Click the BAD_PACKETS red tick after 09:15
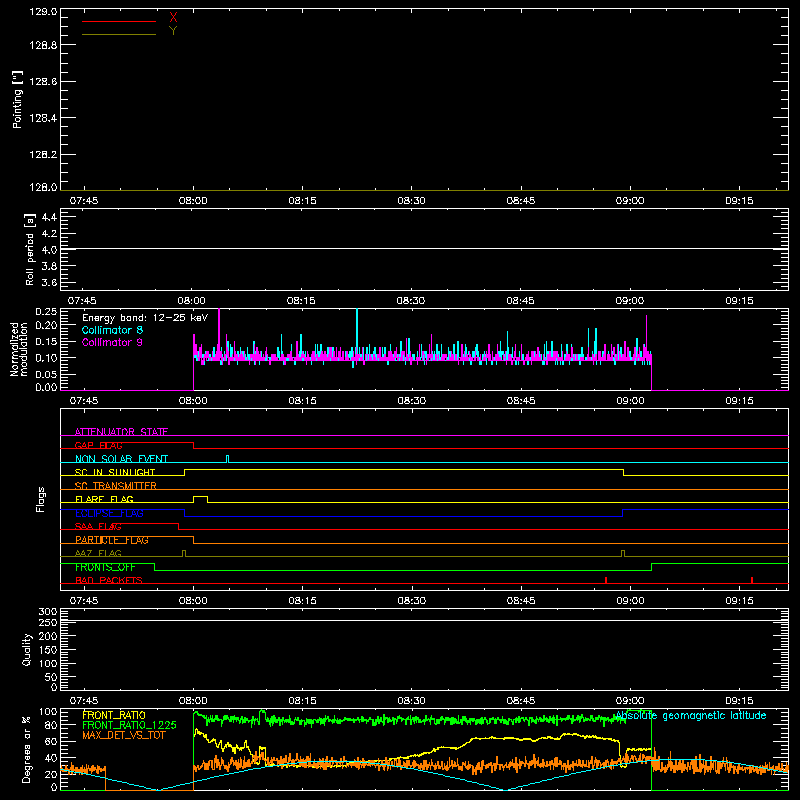Viewport: 800px width, 800px height. pos(752,580)
